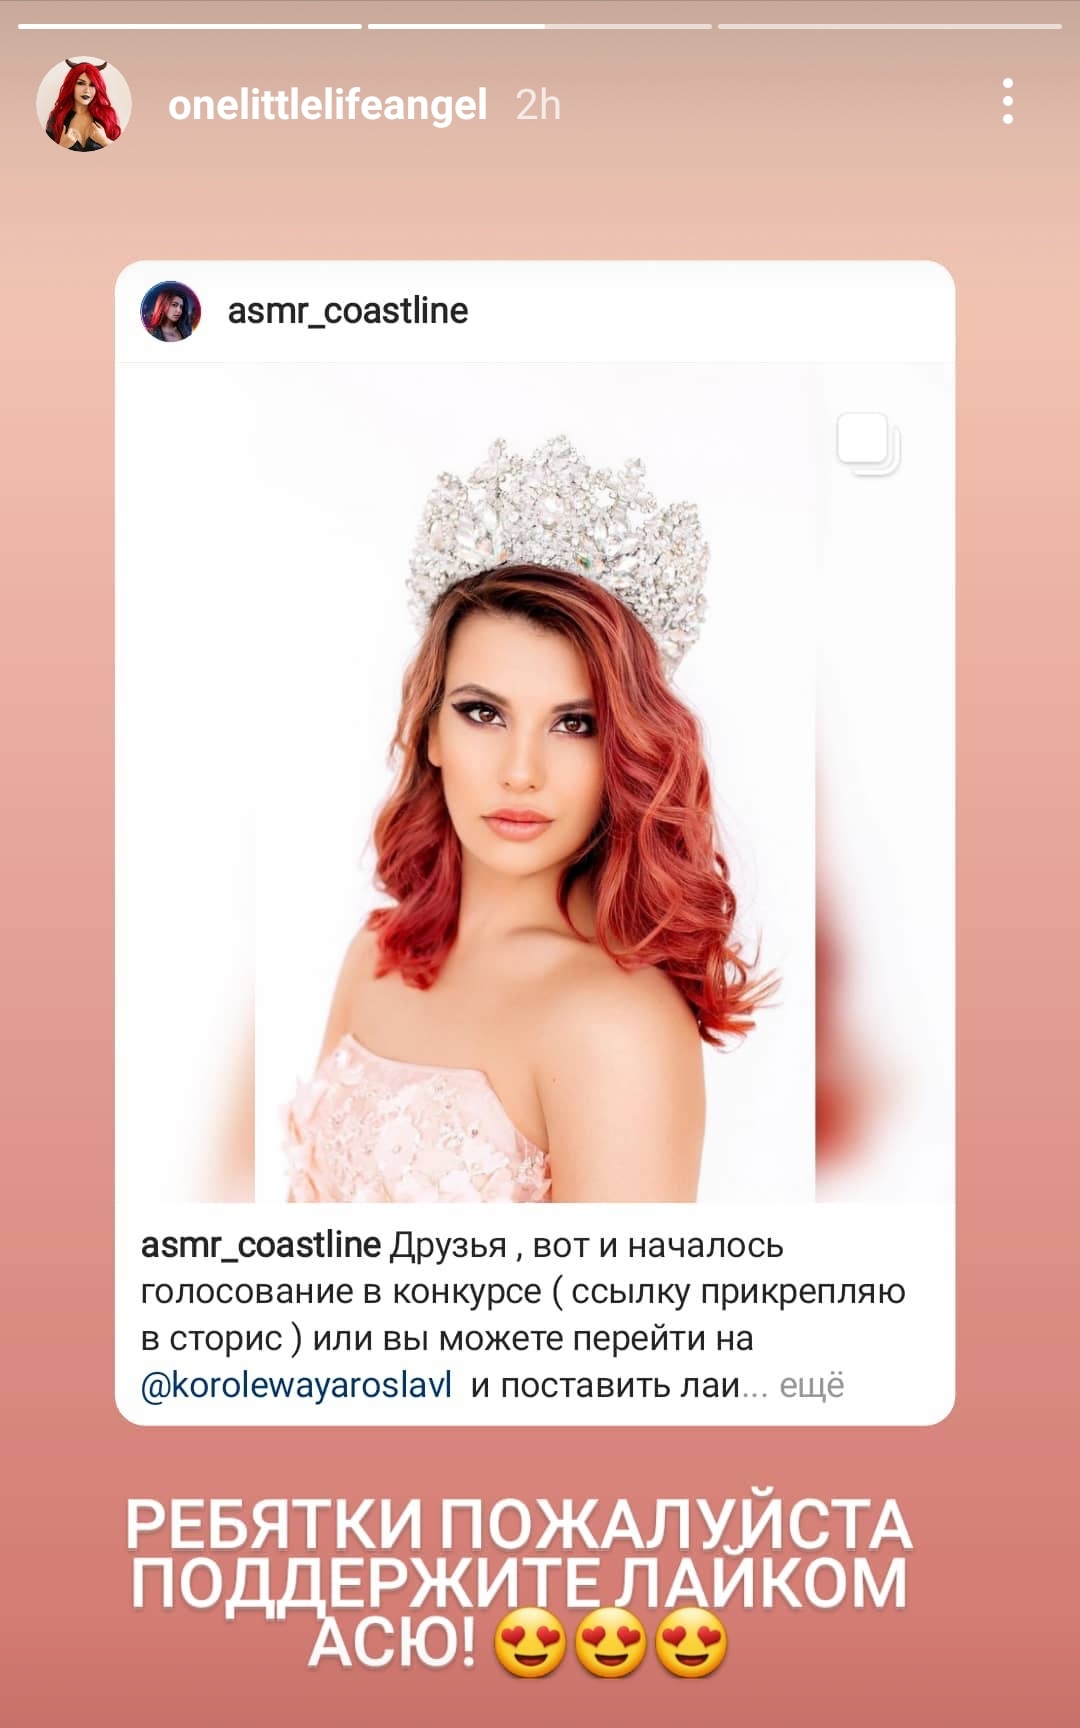Expand the caption with the ещё link
The height and width of the screenshot is (1728, 1080).
pos(812,1385)
